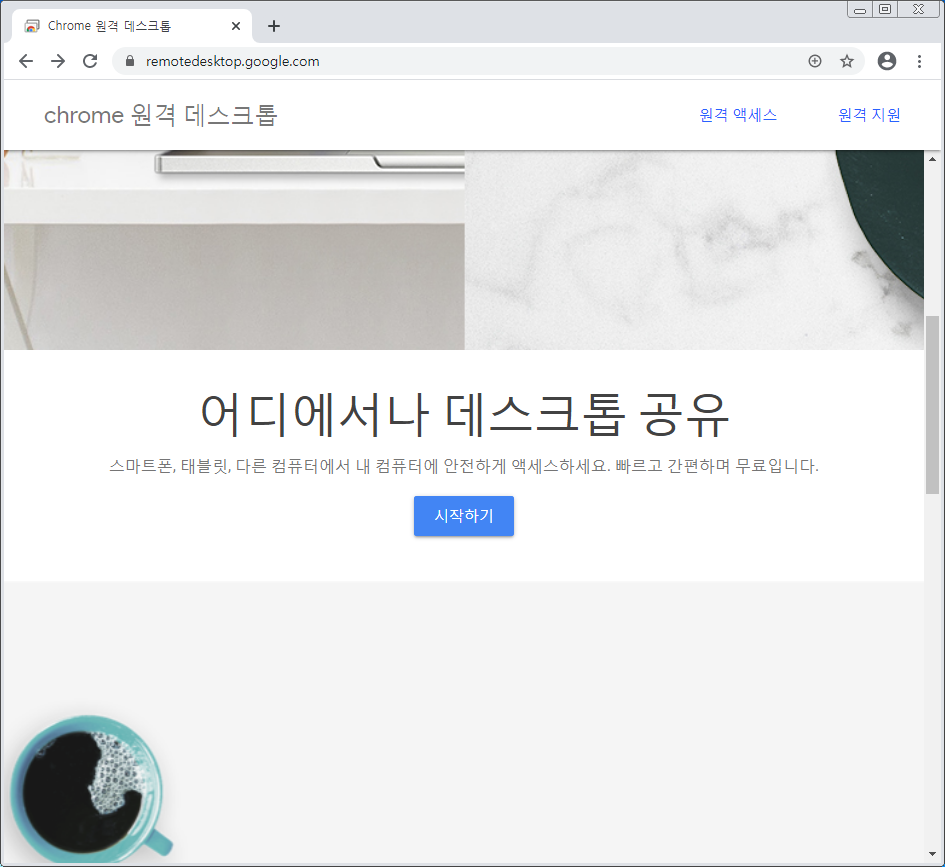Image resolution: width=945 pixels, height=867 pixels.
Task: Minimize the Chrome window
Action: (x=860, y=10)
